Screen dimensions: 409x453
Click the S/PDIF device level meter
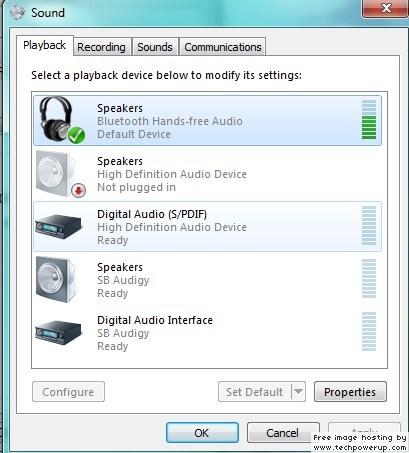point(369,226)
